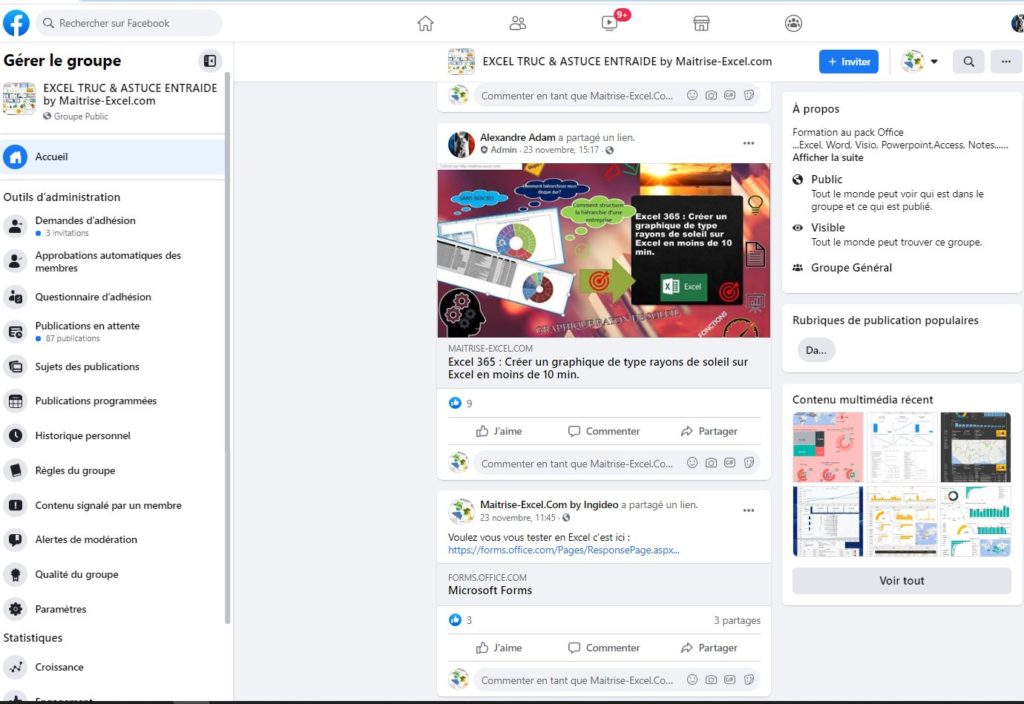The height and width of the screenshot is (704, 1024).
Task: Open Maitrise-Excel.Com post options menu
Action: [748, 510]
